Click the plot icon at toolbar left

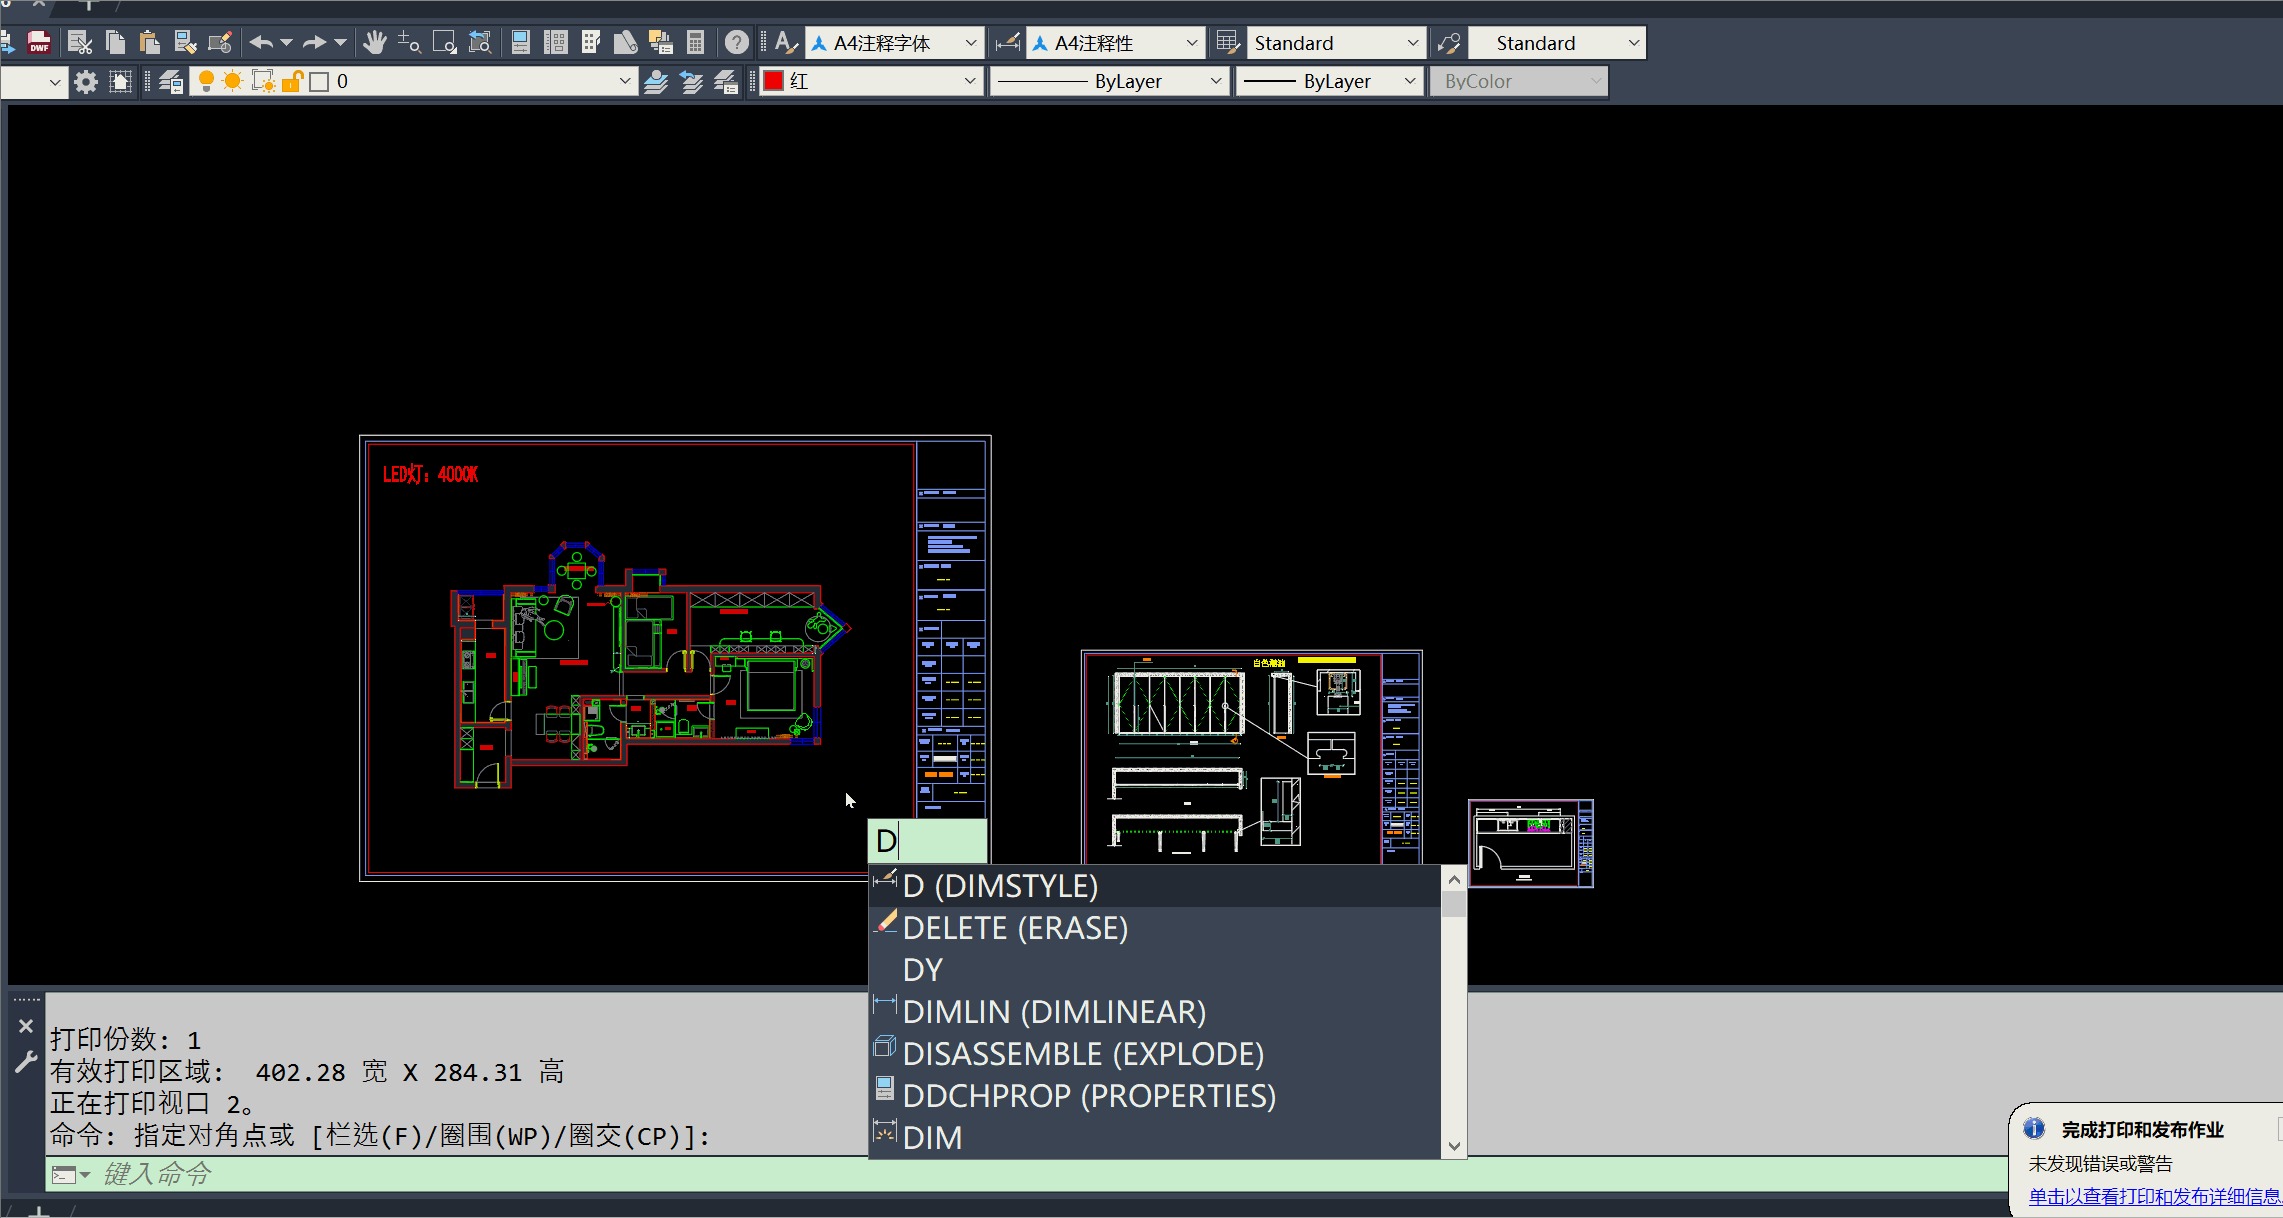pos(7,42)
